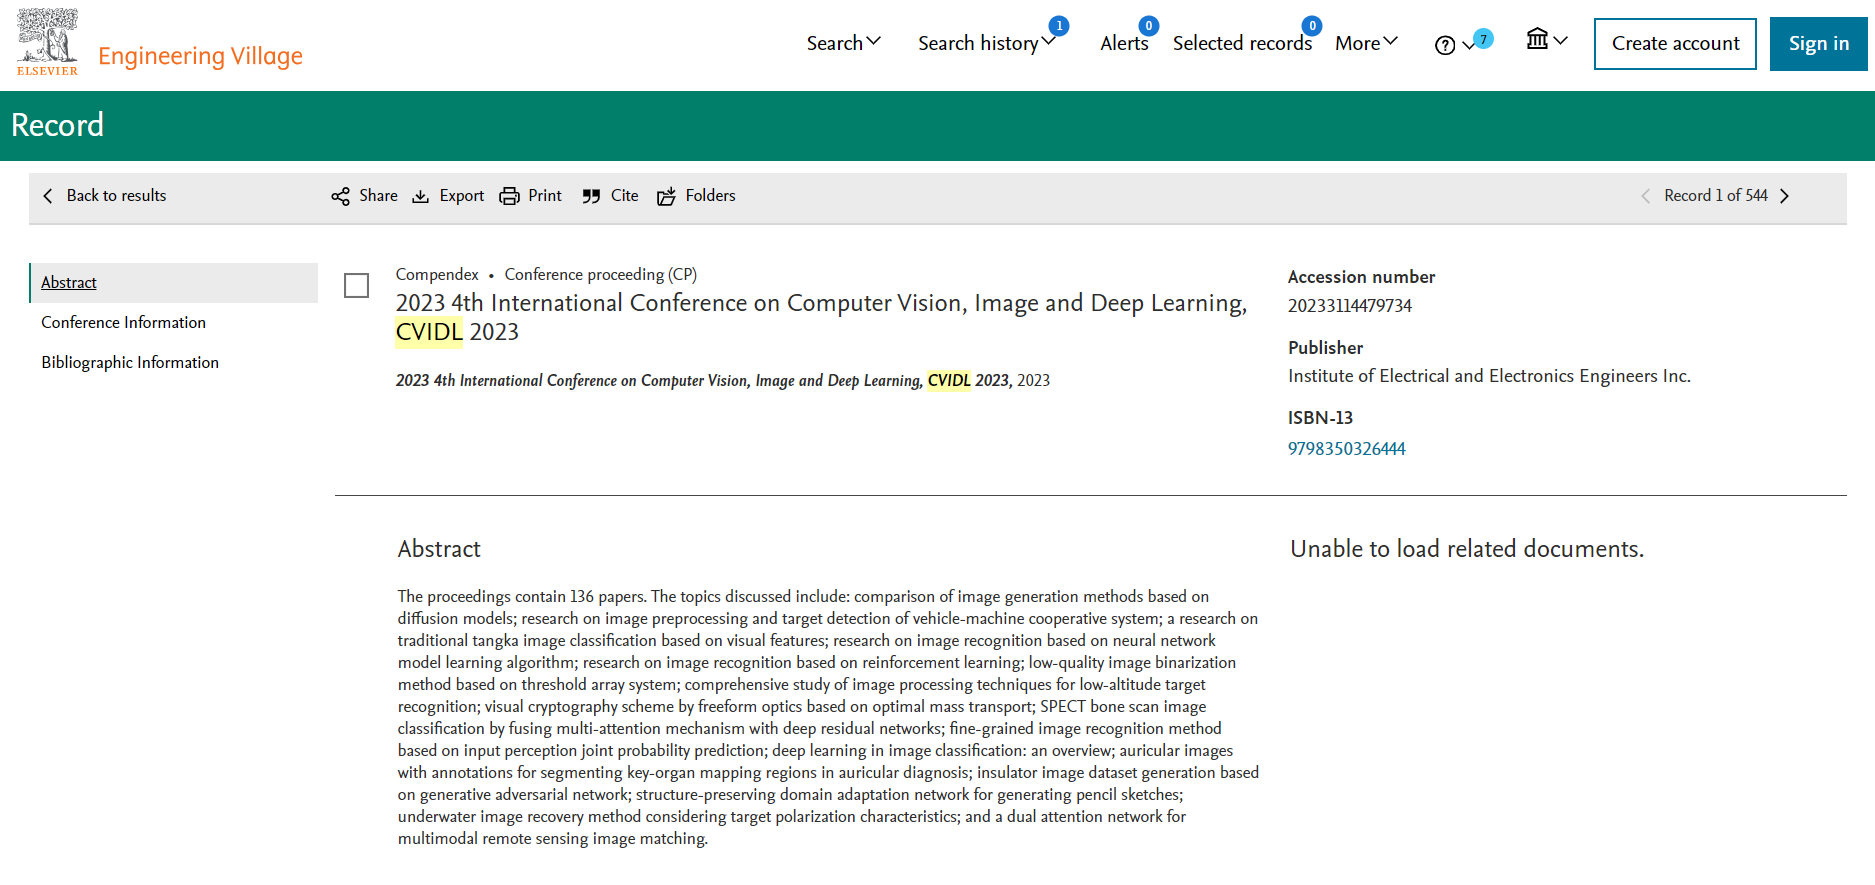Viewport: 1875px width, 885px height.
Task: Open Folders using the folder icon
Action: (666, 196)
